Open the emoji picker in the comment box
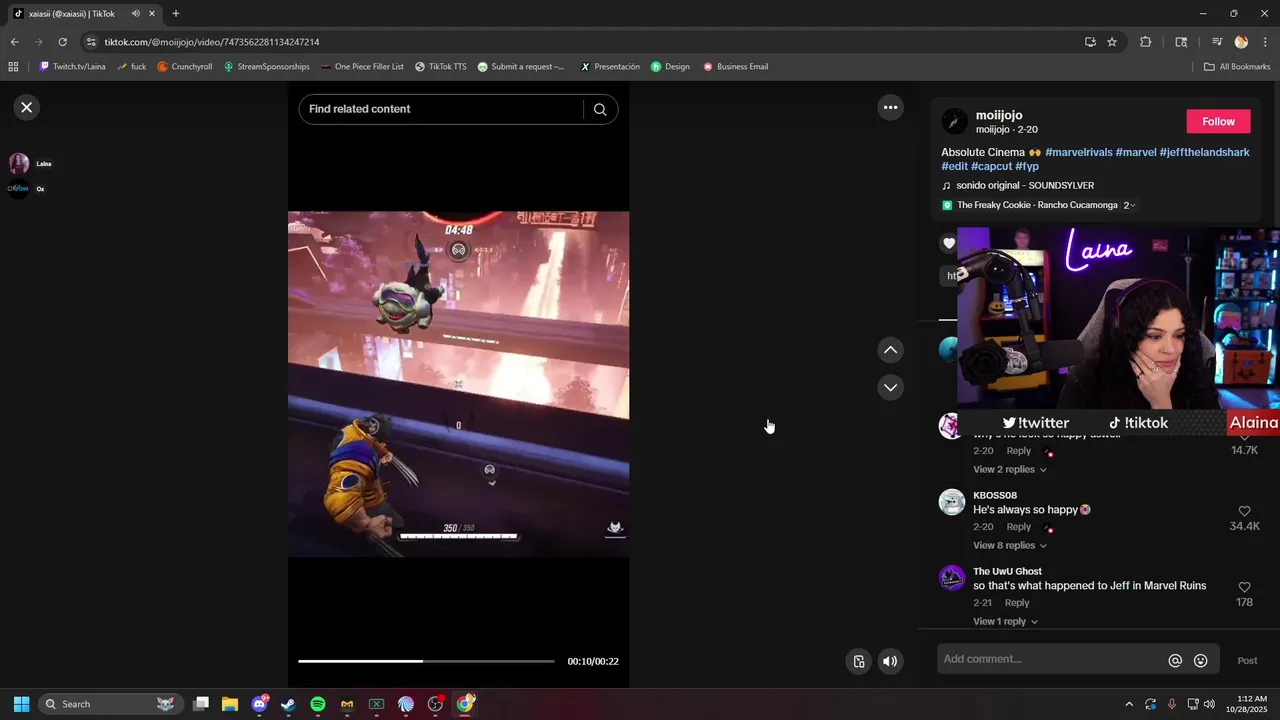Screen dimensions: 1280x720 1201,660
